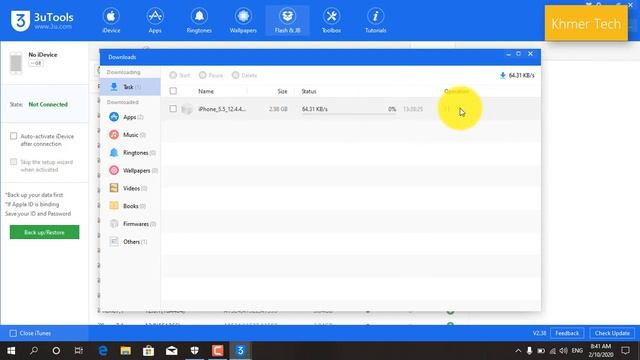This screenshot has width=640, height=360.
Task: Switch to 3uTools taskbar icon
Action: (x=240, y=351)
